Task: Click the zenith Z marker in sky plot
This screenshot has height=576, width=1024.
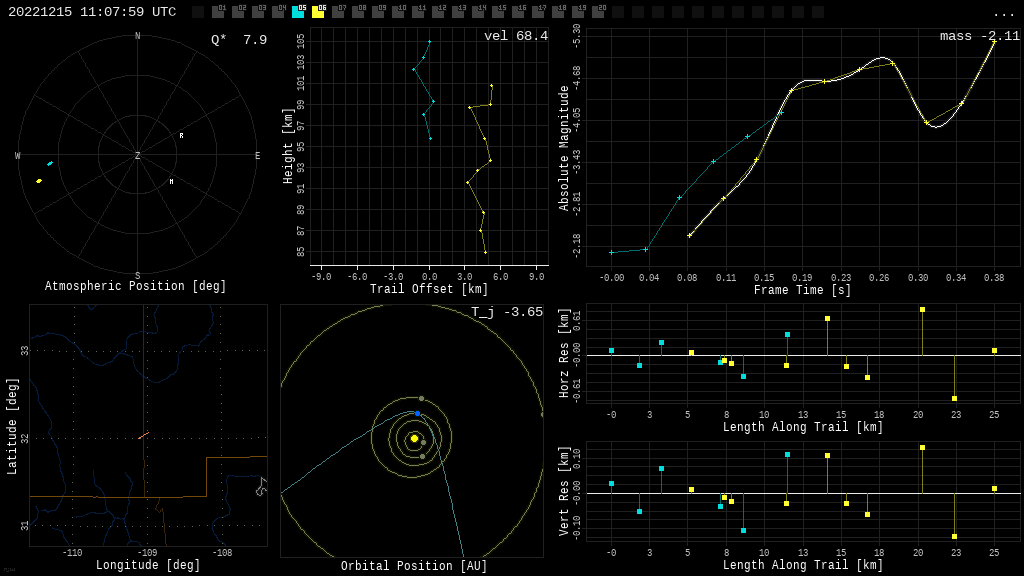Action: (x=138, y=156)
